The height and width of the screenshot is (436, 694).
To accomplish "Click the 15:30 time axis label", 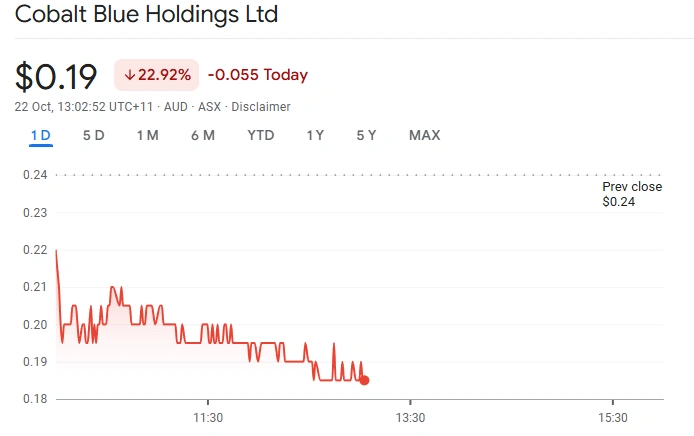I will (x=612, y=417).
